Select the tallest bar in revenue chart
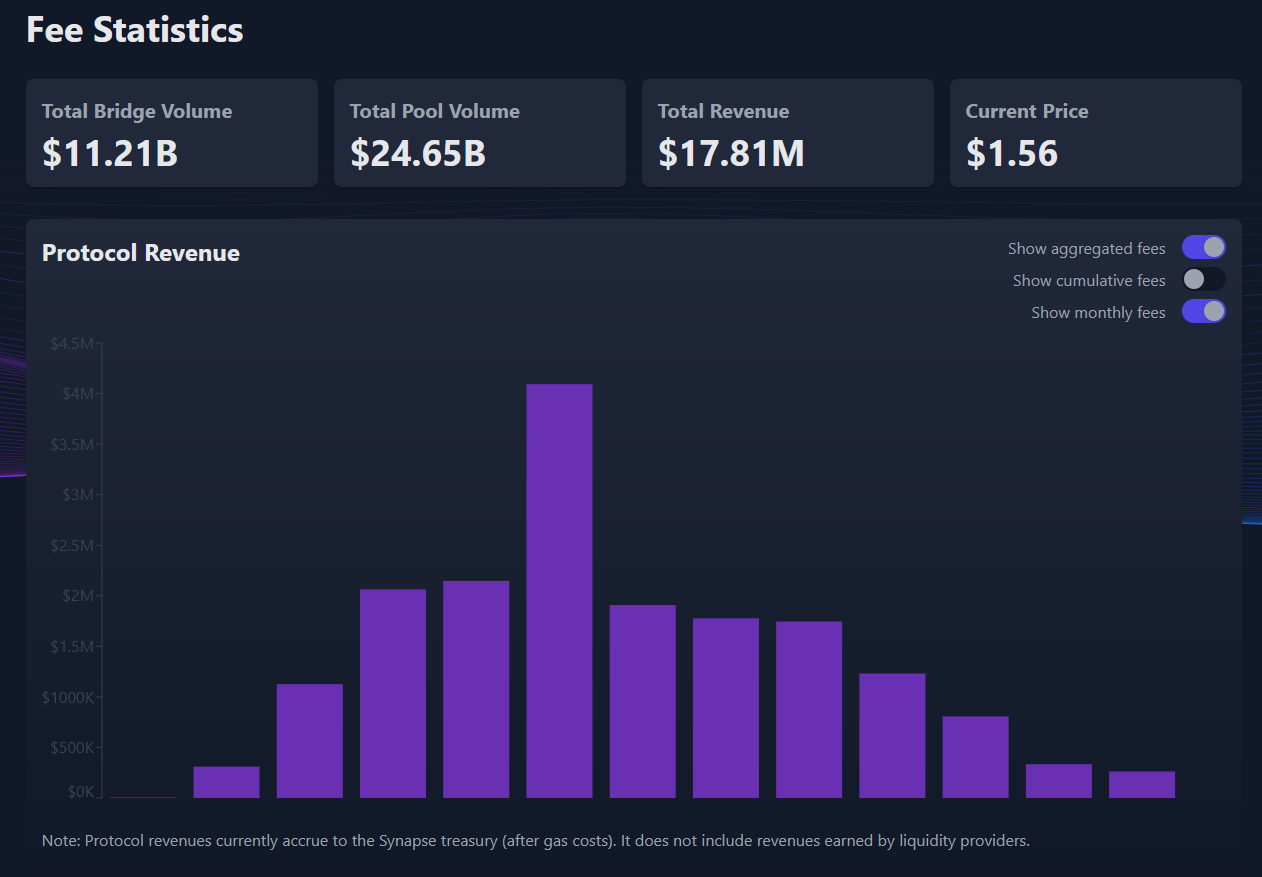Viewport: 1262px width, 877px height. [x=559, y=590]
